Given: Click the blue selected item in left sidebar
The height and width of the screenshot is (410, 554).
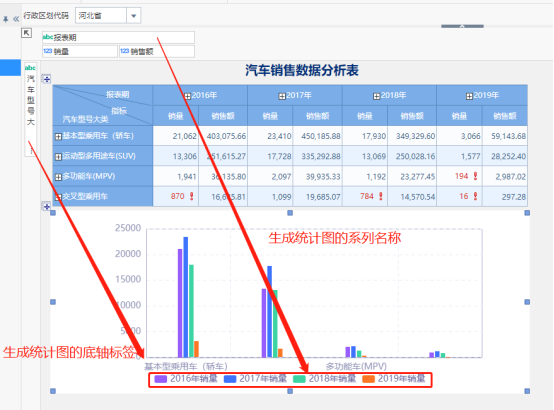Looking at the screenshot, I should coord(10,68).
